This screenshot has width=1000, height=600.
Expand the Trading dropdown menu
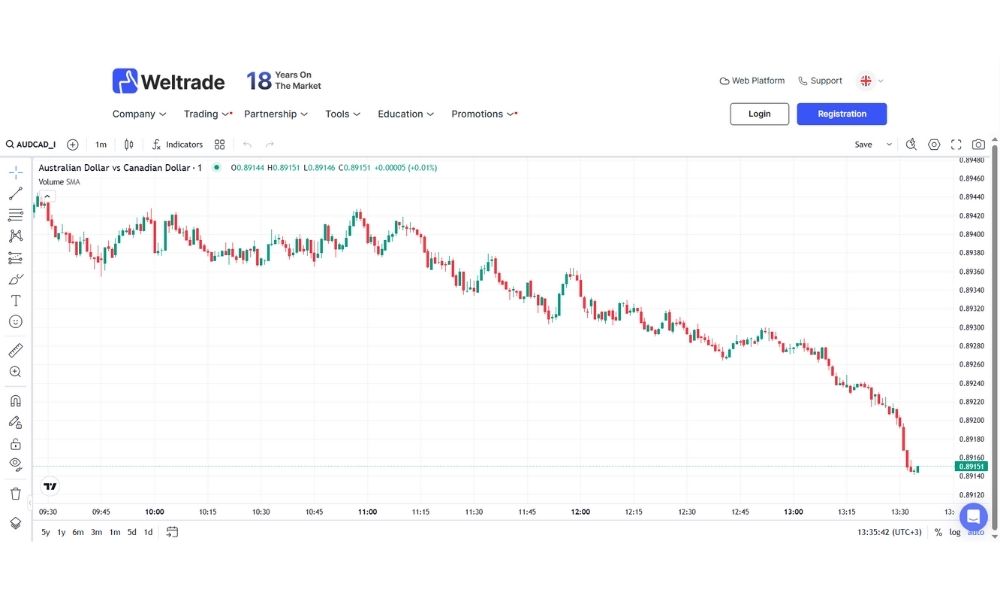(207, 114)
